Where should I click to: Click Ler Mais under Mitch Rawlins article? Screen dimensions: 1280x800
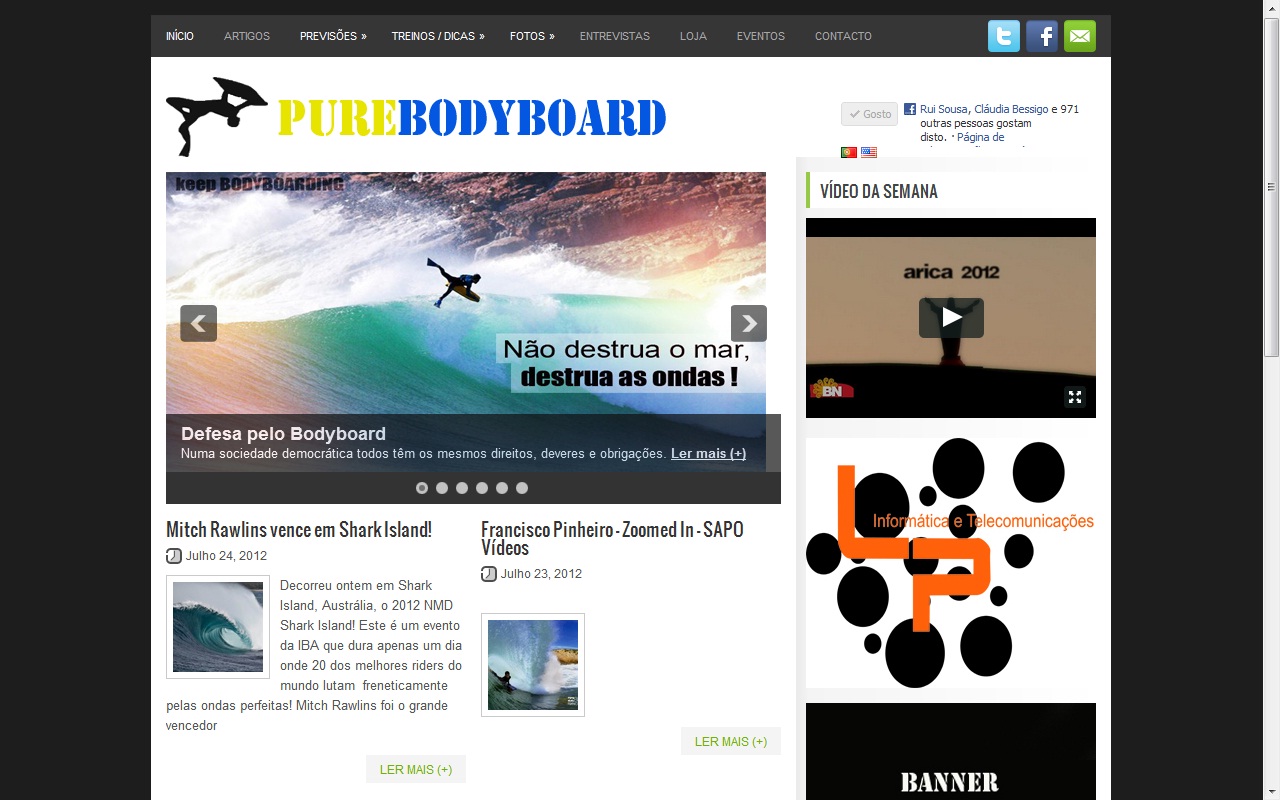pyautogui.click(x=416, y=769)
